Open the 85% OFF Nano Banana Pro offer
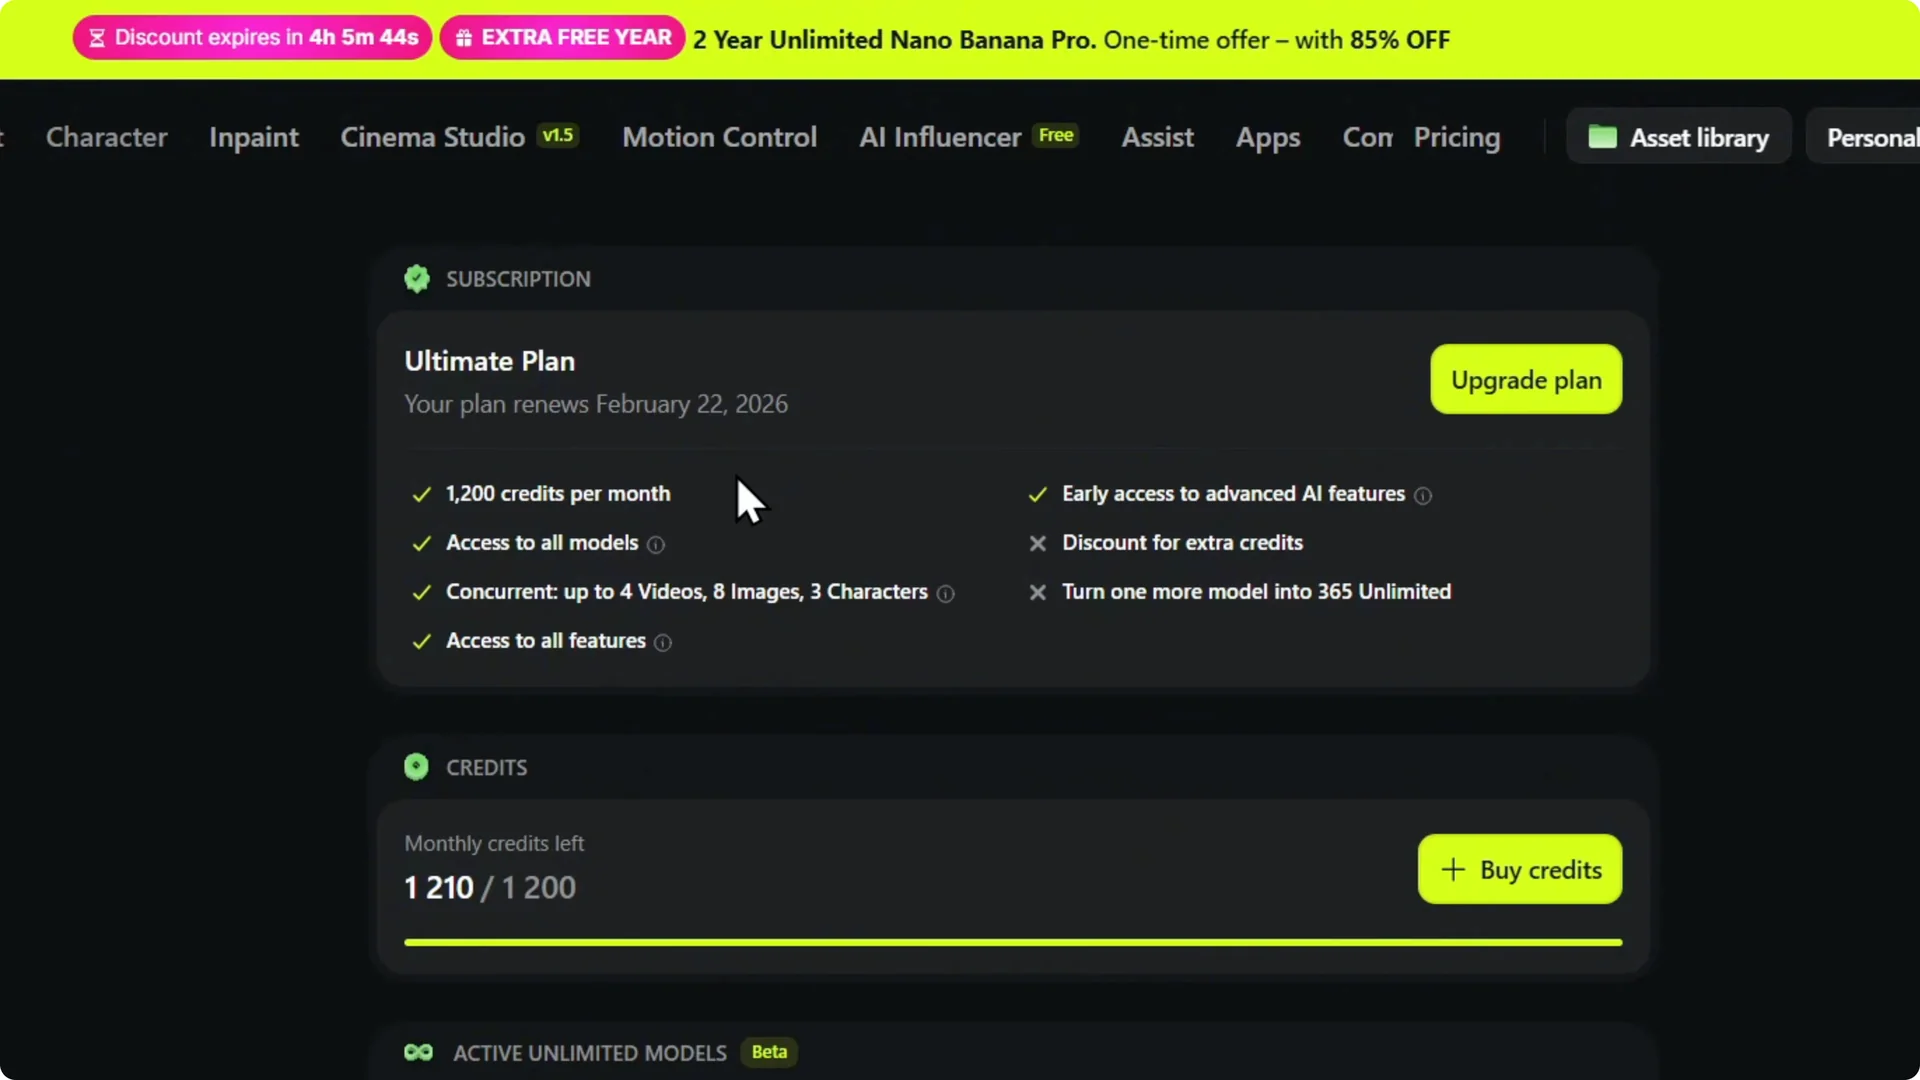The width and height of the screenshot is (1920, 1080). click(1070, 40)
